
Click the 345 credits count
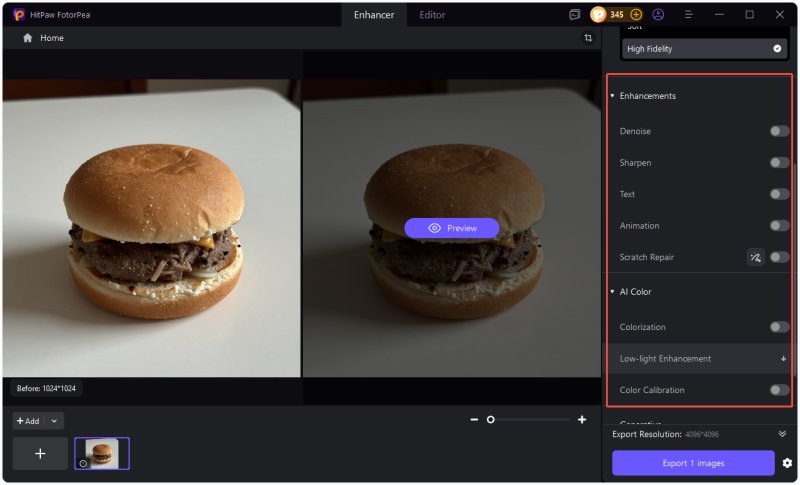[x=617, y=15]
